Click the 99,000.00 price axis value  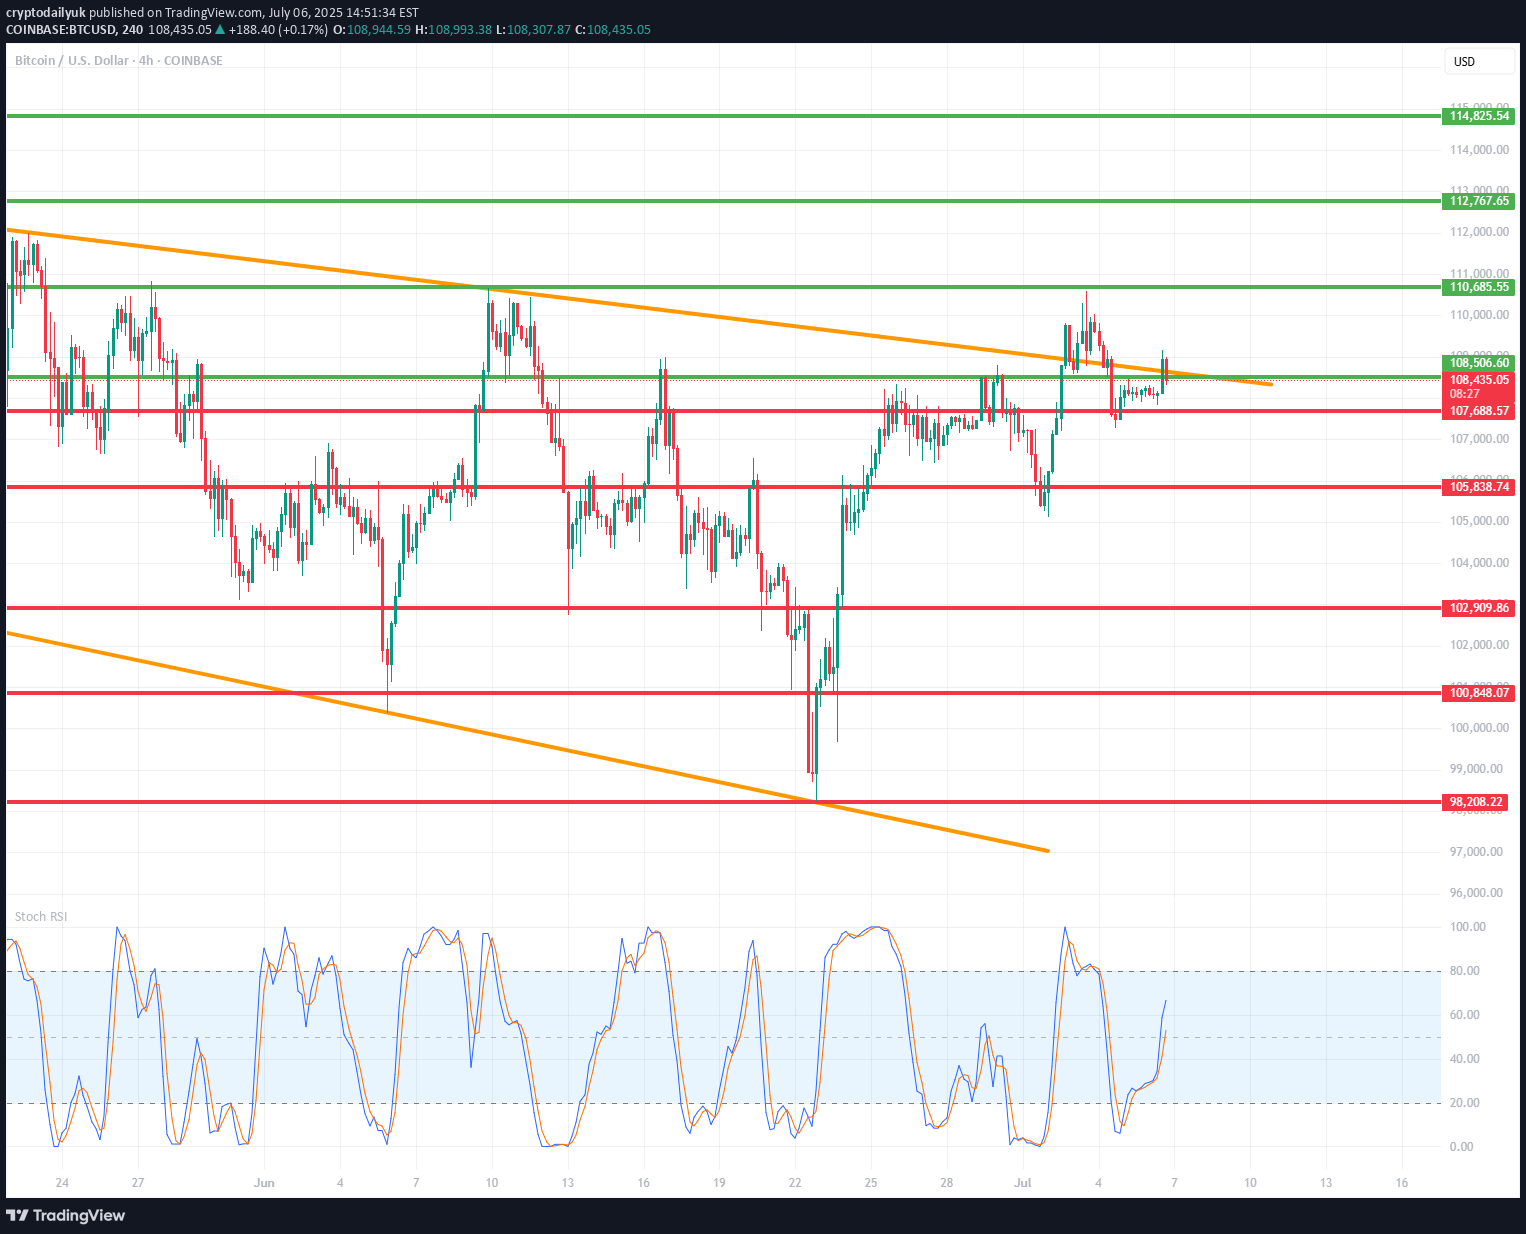[1476, 769]
